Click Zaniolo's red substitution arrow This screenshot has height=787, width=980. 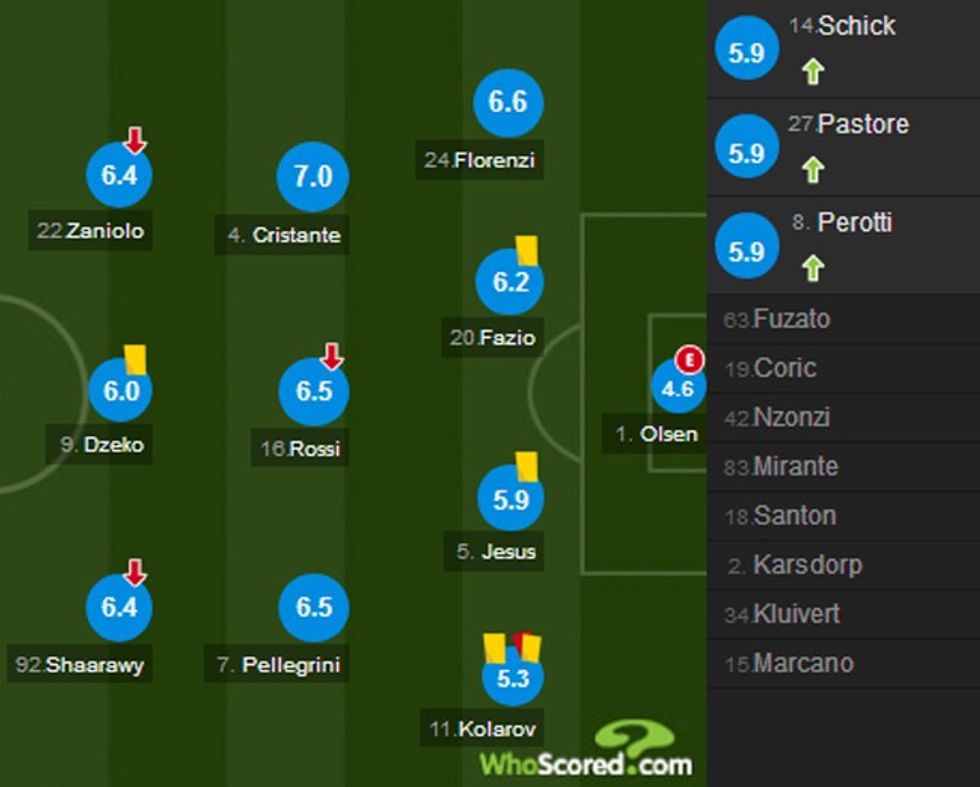(x=135, y=141)
